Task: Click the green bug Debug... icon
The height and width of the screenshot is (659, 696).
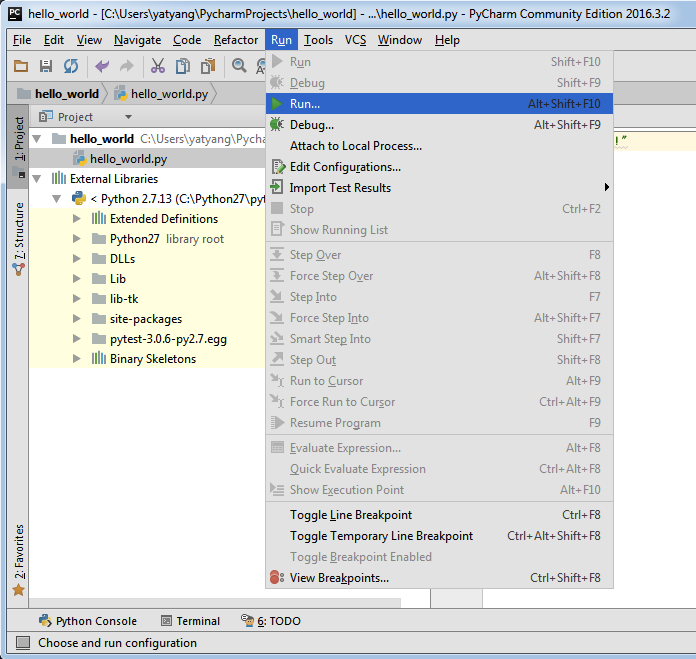Action: click(277, 124)
